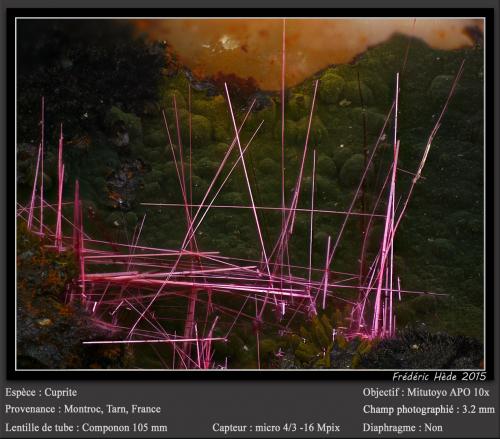Image resolution: width=500 pixels, height=439 pixels.
Task: Click the cuprite crystal photograph
Action: [250, 194]
